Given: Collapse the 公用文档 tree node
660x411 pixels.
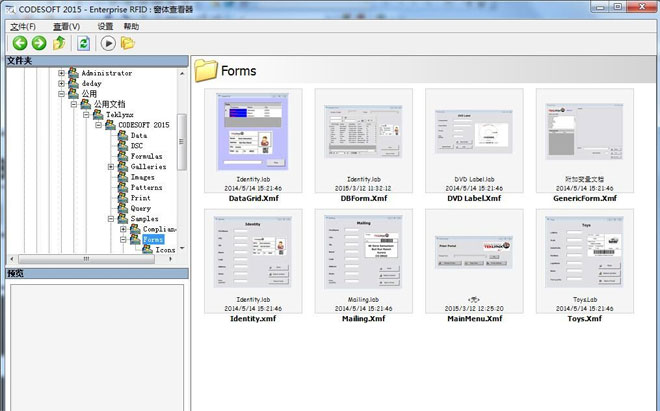Looking at the screenshot, I should (74, 104).
